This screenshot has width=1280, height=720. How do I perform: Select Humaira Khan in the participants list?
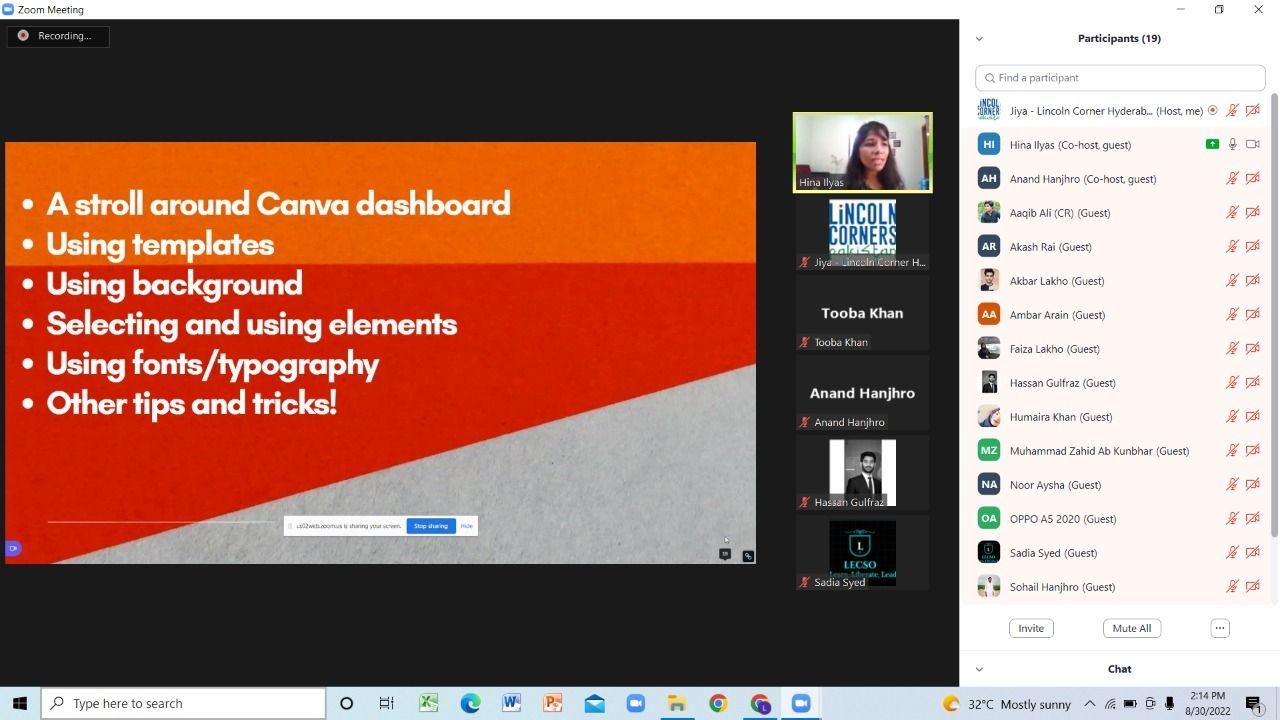coord(1060,417)
